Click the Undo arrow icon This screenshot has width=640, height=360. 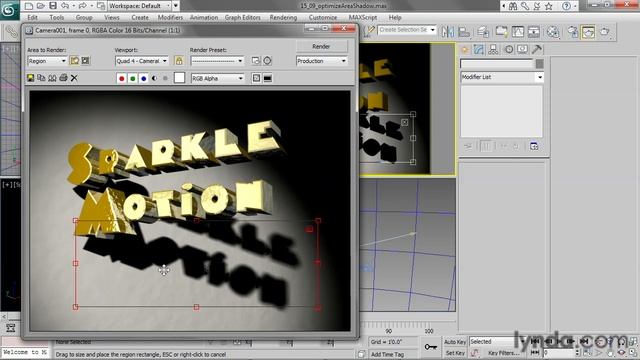point(64,6)
